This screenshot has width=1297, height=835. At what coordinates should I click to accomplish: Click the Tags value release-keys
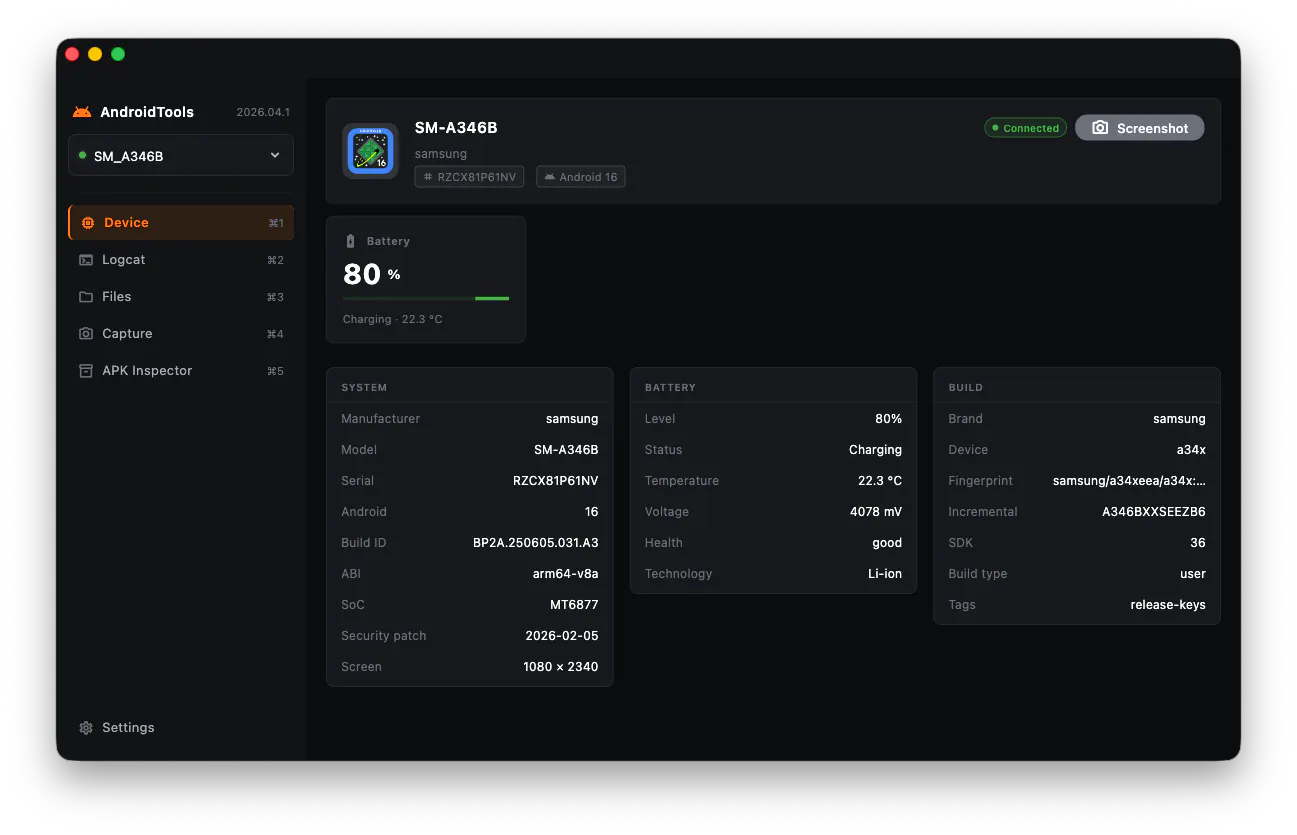point(1168,605)
